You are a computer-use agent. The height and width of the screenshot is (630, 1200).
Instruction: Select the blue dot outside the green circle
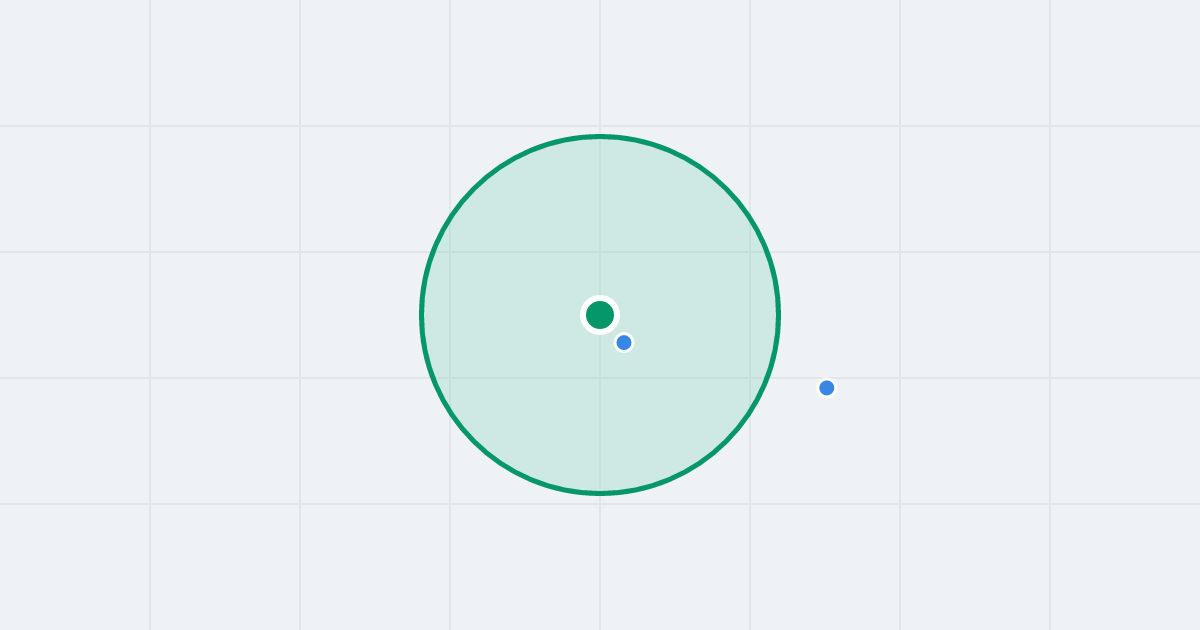tap(827, 388)
